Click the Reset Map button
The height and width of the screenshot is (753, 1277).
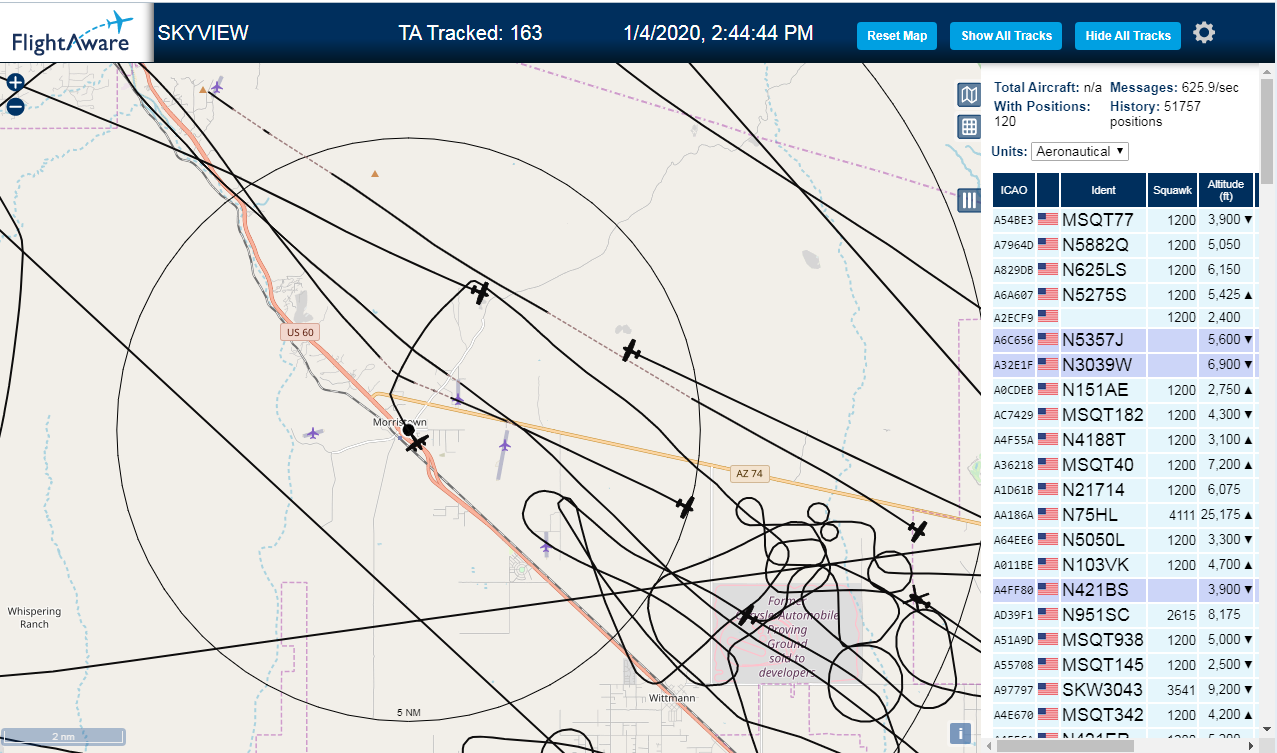(x=897, y=35)
